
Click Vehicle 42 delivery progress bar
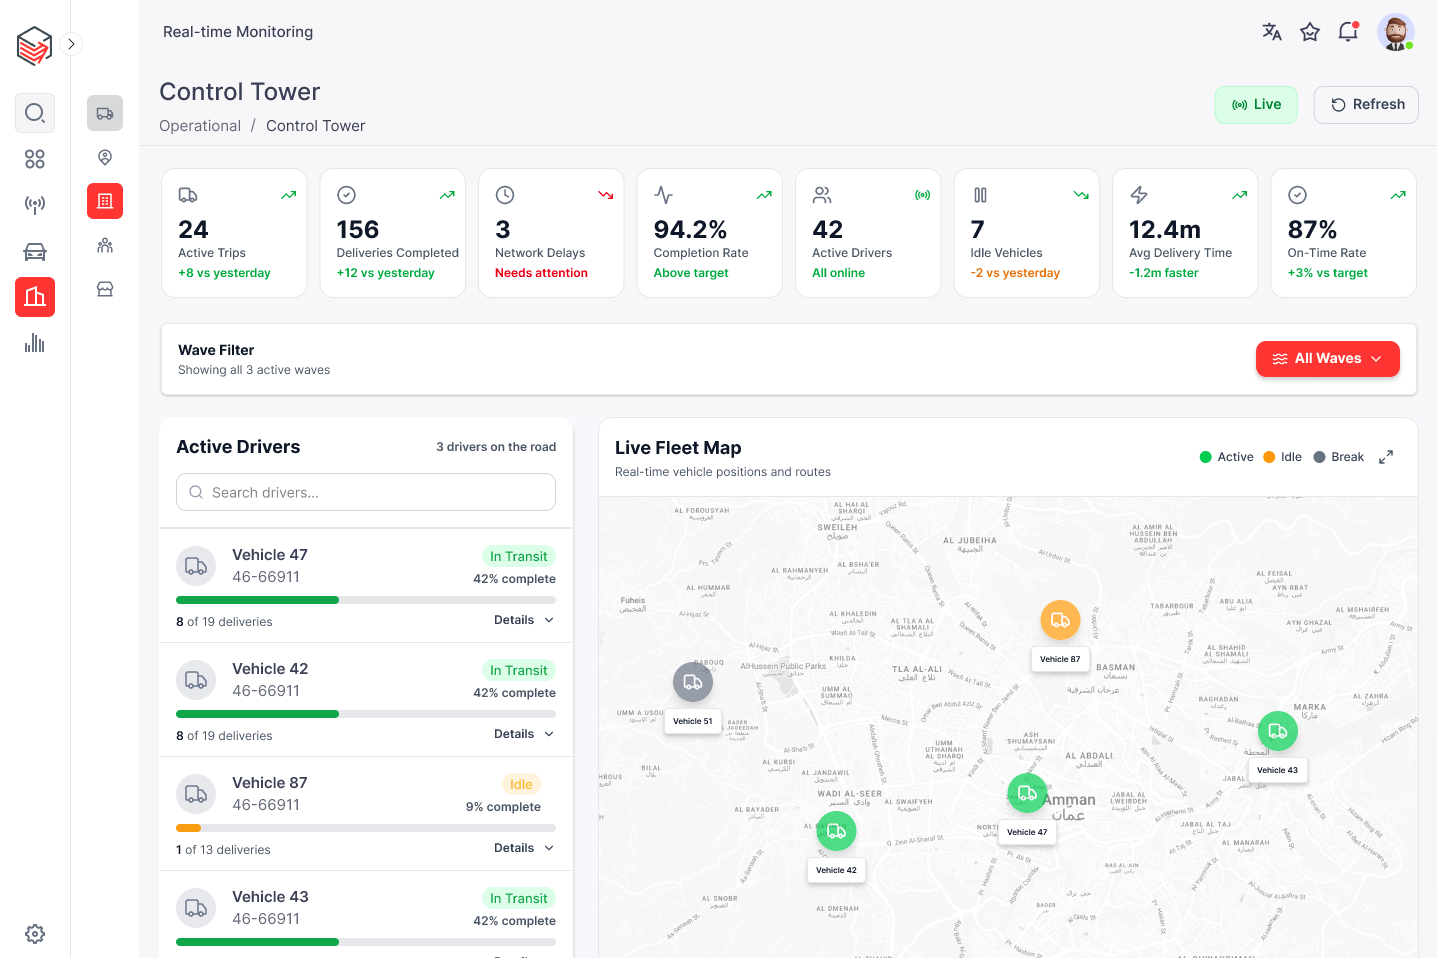[x=366, y=714]
